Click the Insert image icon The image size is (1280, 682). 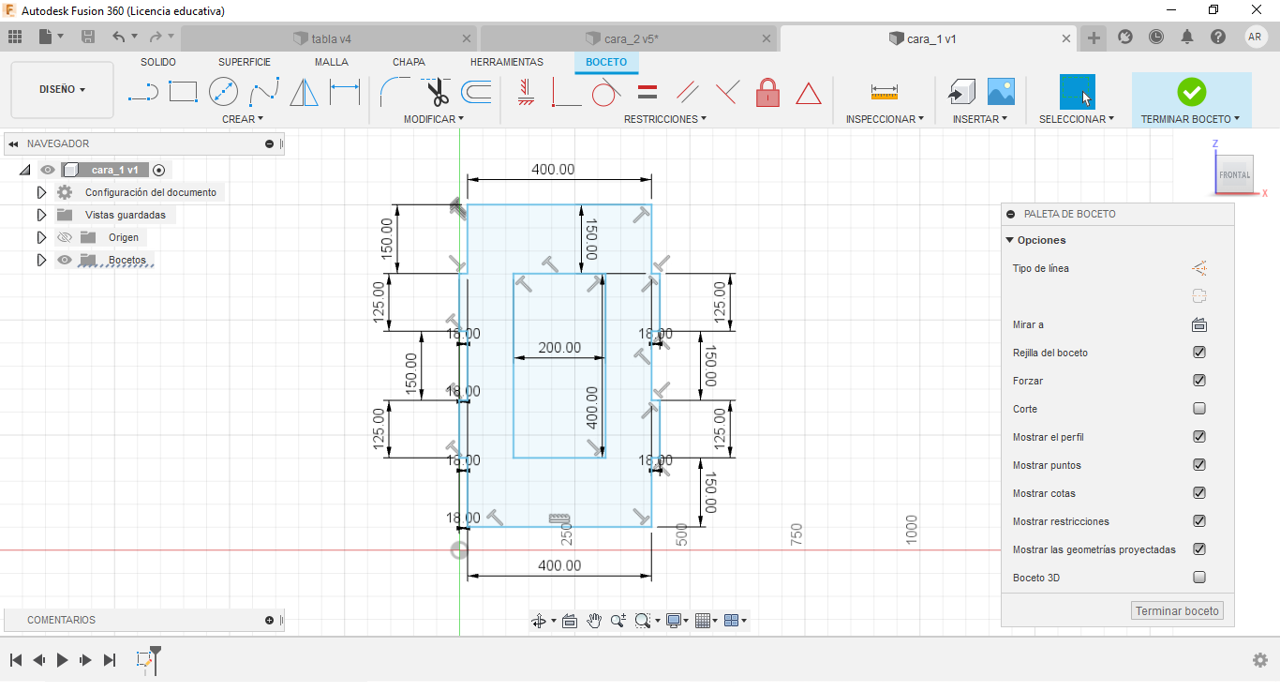point(1001,92)
